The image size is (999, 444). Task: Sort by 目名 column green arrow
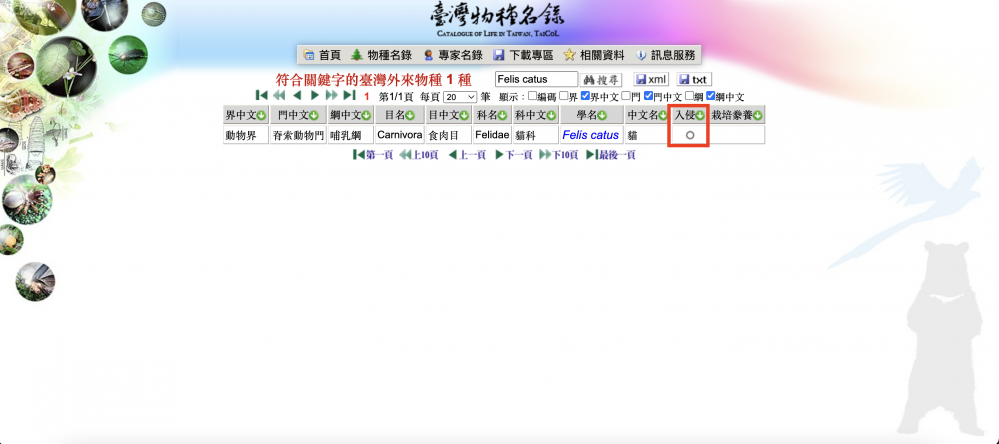(410, 116)
